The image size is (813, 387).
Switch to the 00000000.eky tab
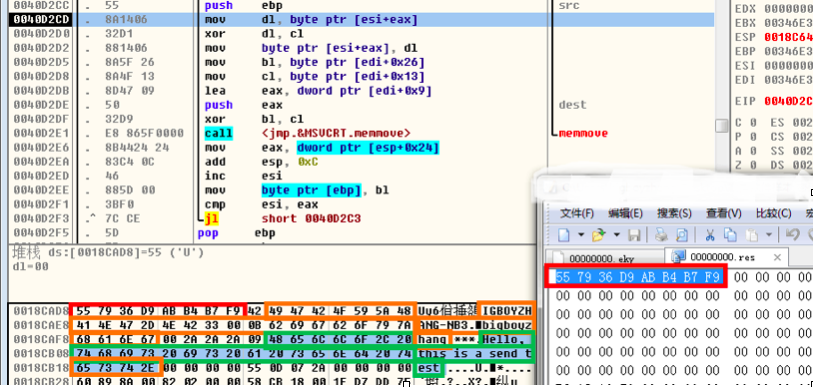(604, 258)
